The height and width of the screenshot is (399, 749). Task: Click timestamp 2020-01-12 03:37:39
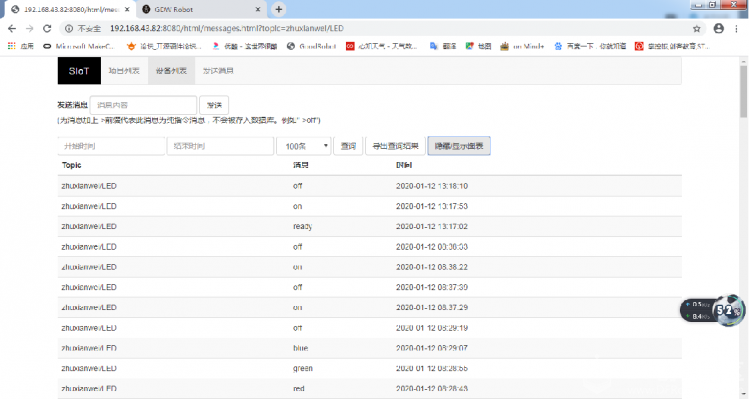pos(432,287)
